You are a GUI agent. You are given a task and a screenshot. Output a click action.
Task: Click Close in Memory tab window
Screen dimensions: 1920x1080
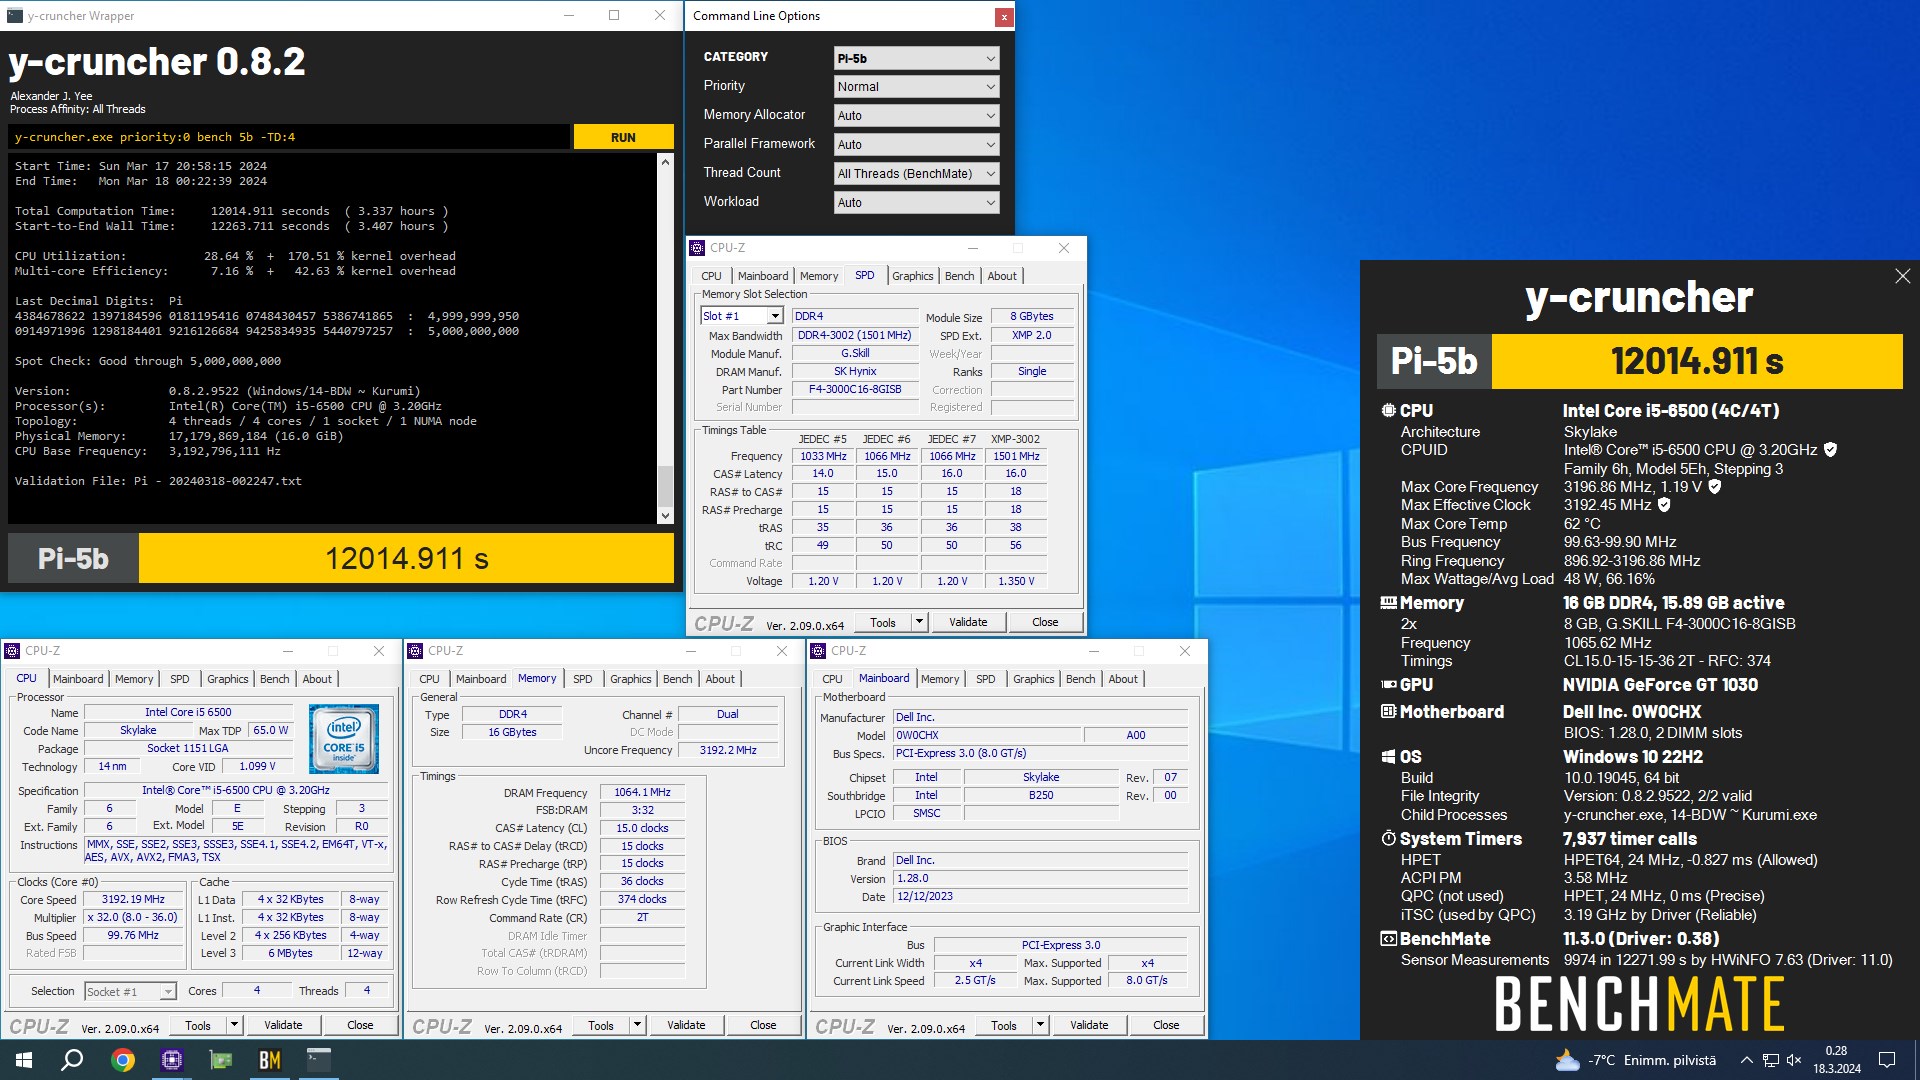pos(763,1025)
